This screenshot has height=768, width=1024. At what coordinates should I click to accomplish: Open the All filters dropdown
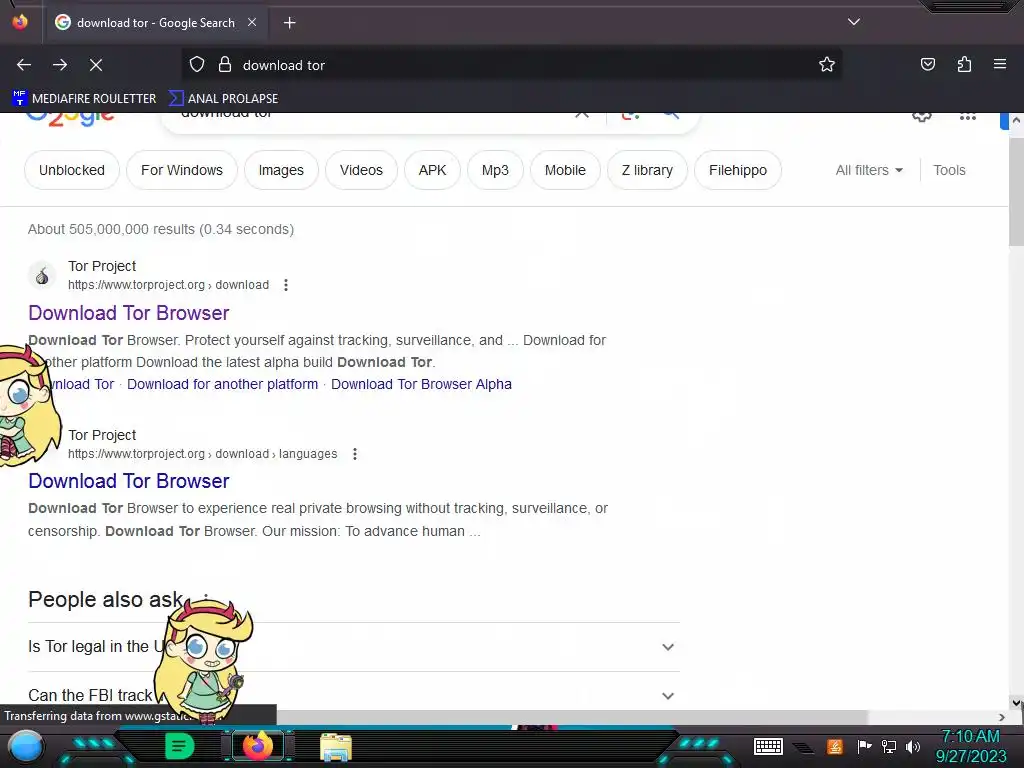869,170
